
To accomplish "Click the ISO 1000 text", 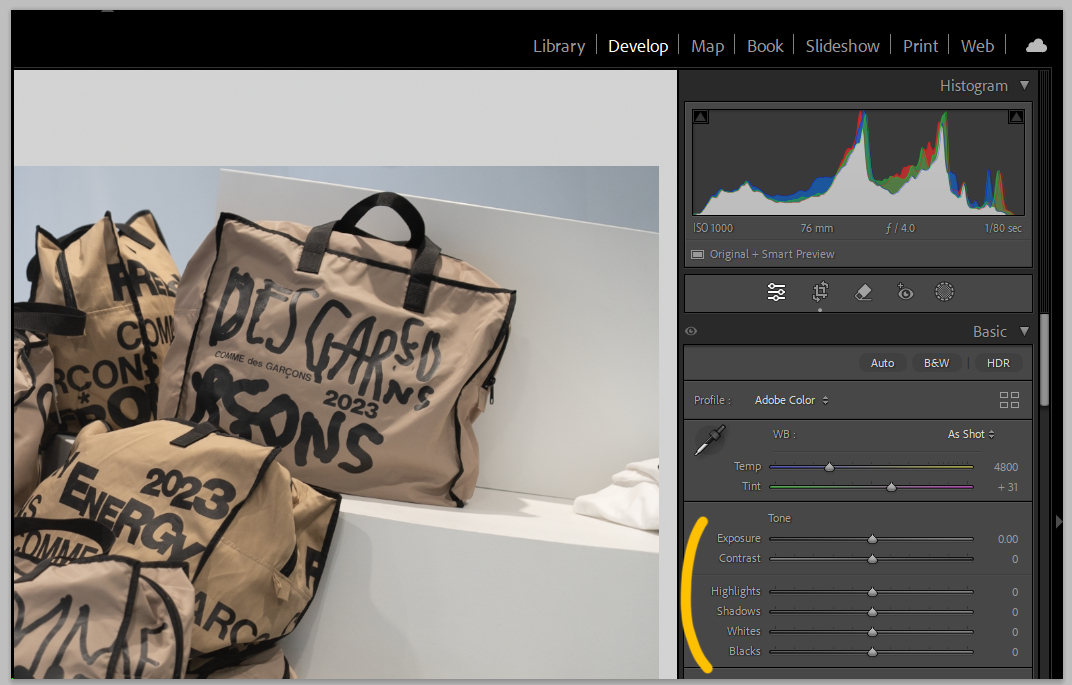I will [x=712, y=228].
